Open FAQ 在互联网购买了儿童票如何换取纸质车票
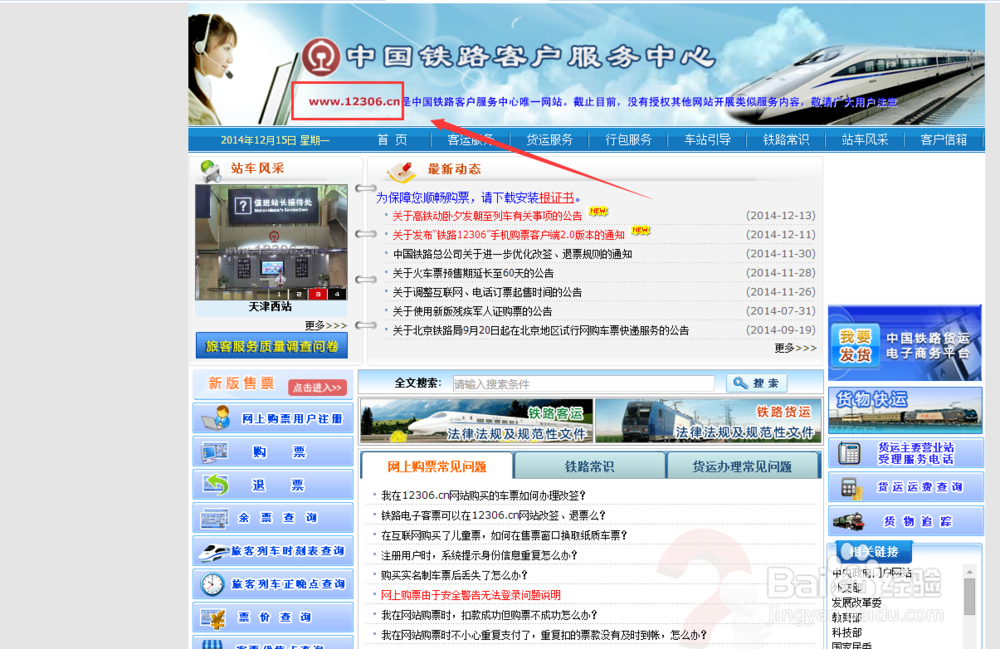Image resolution: width=1000 pixels, height=649 pixels. point(504,536)
